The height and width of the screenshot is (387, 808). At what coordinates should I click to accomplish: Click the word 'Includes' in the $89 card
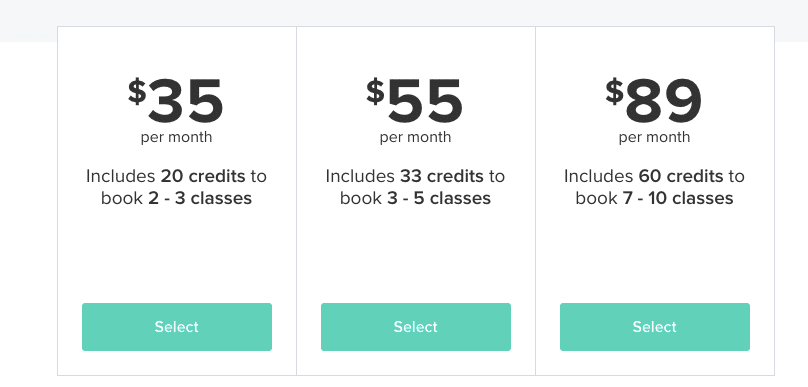[599, 176]
